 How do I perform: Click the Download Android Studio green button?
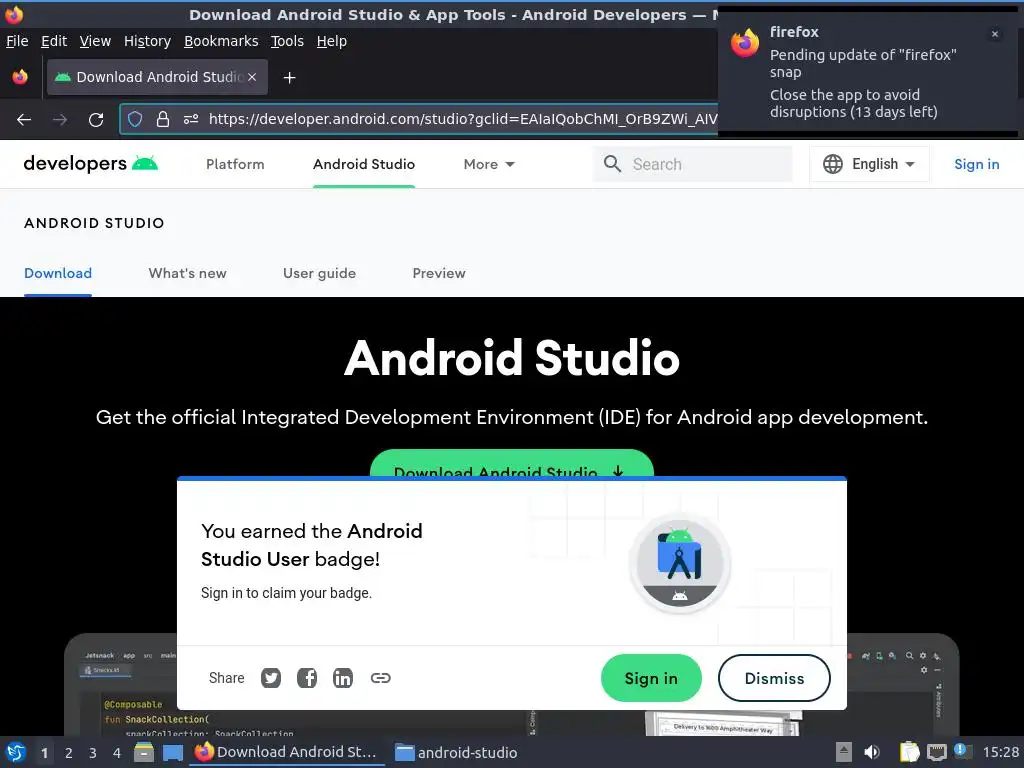(511, 464)
